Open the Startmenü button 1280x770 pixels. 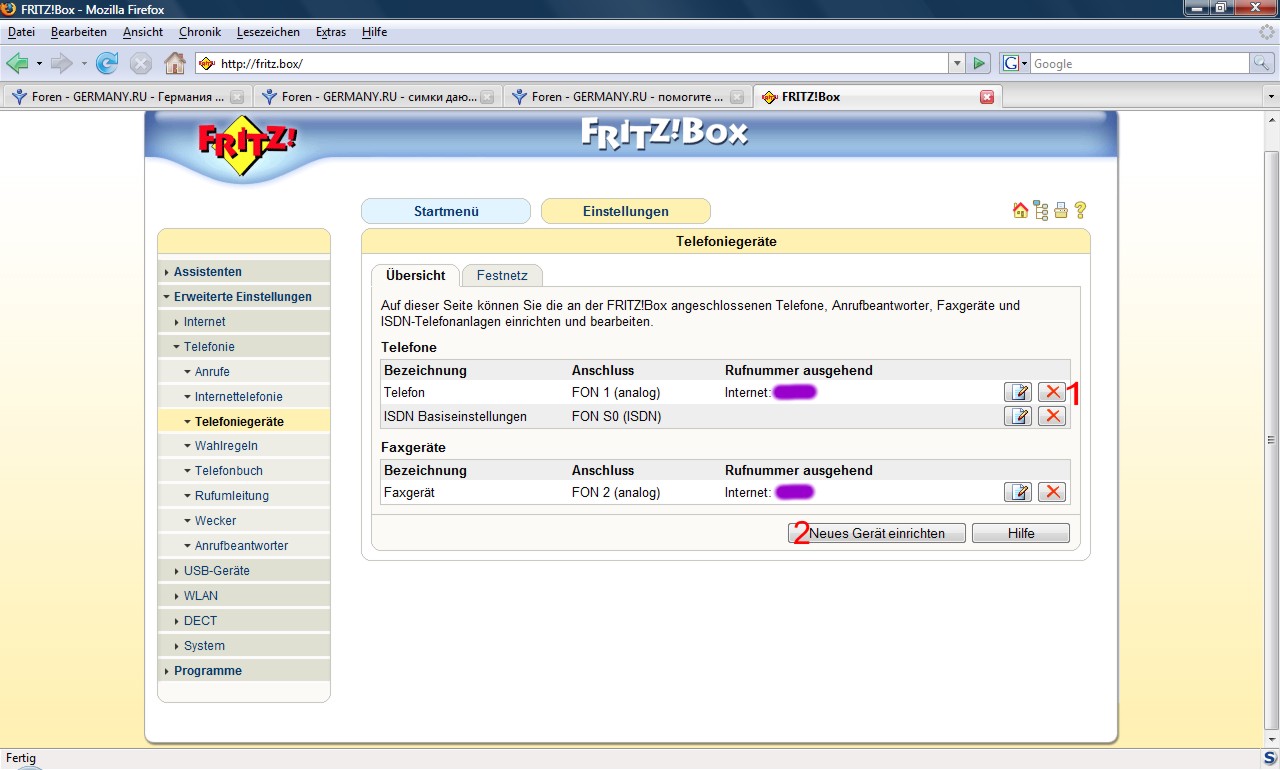(446, 212)
